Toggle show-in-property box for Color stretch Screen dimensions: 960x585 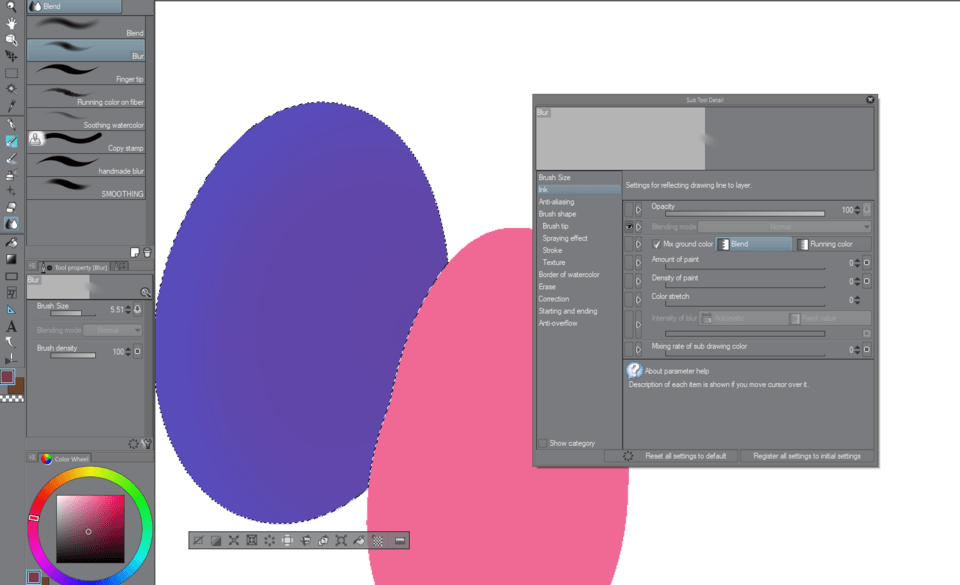tap(629, 299)
